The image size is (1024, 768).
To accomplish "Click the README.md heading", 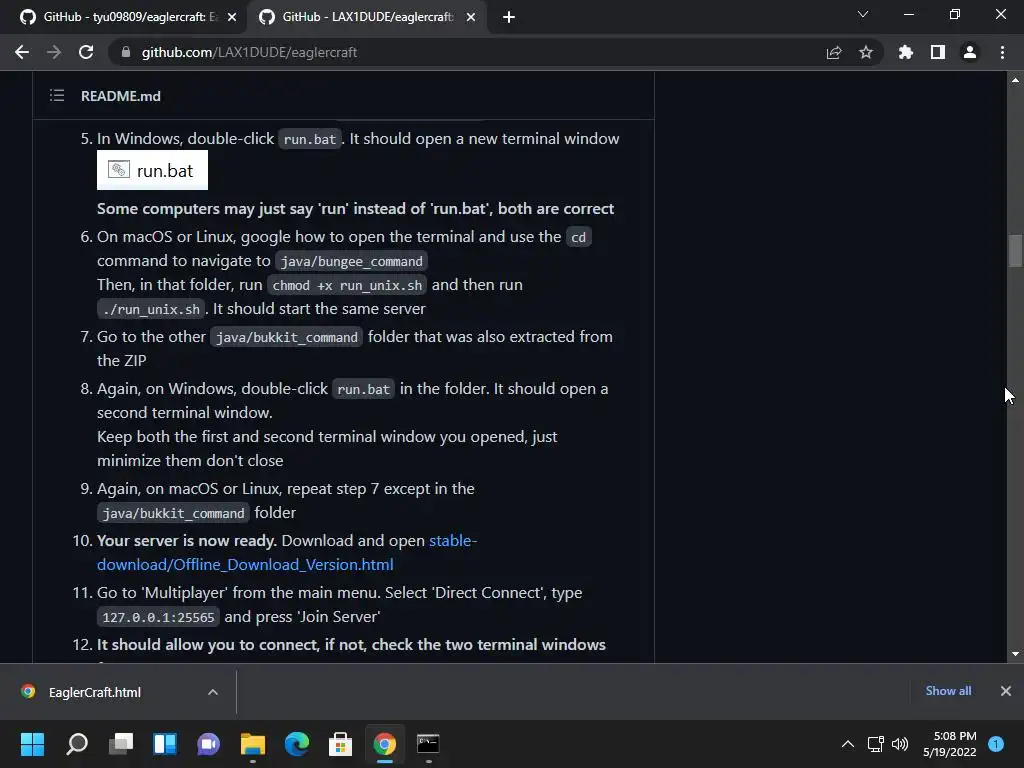I will (121, 96).
